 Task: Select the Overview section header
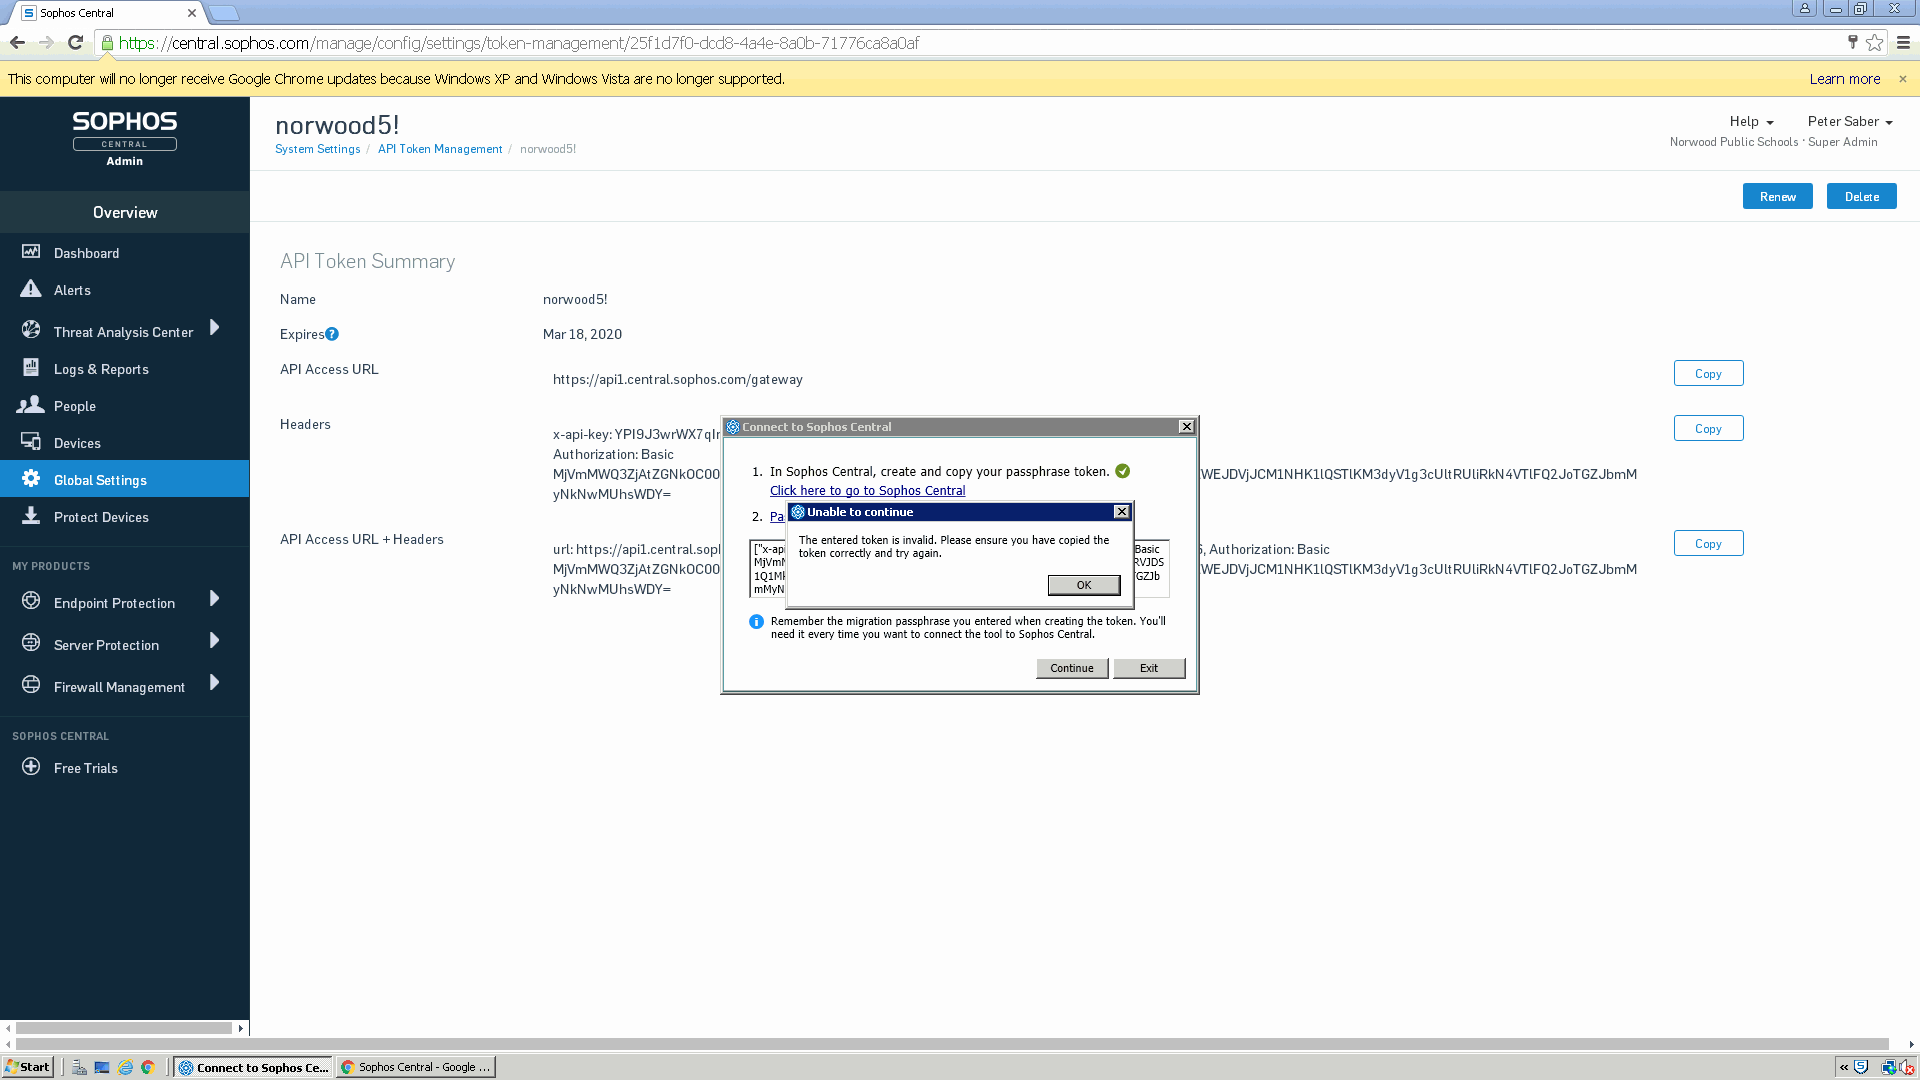[125, 212]
